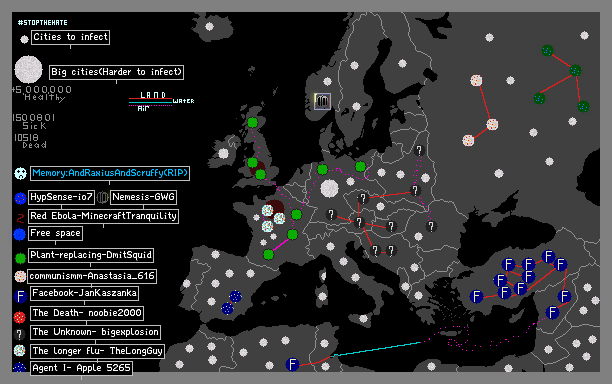
Task: Click the Facebook F city in North Africa
Action: coord(292,364)
